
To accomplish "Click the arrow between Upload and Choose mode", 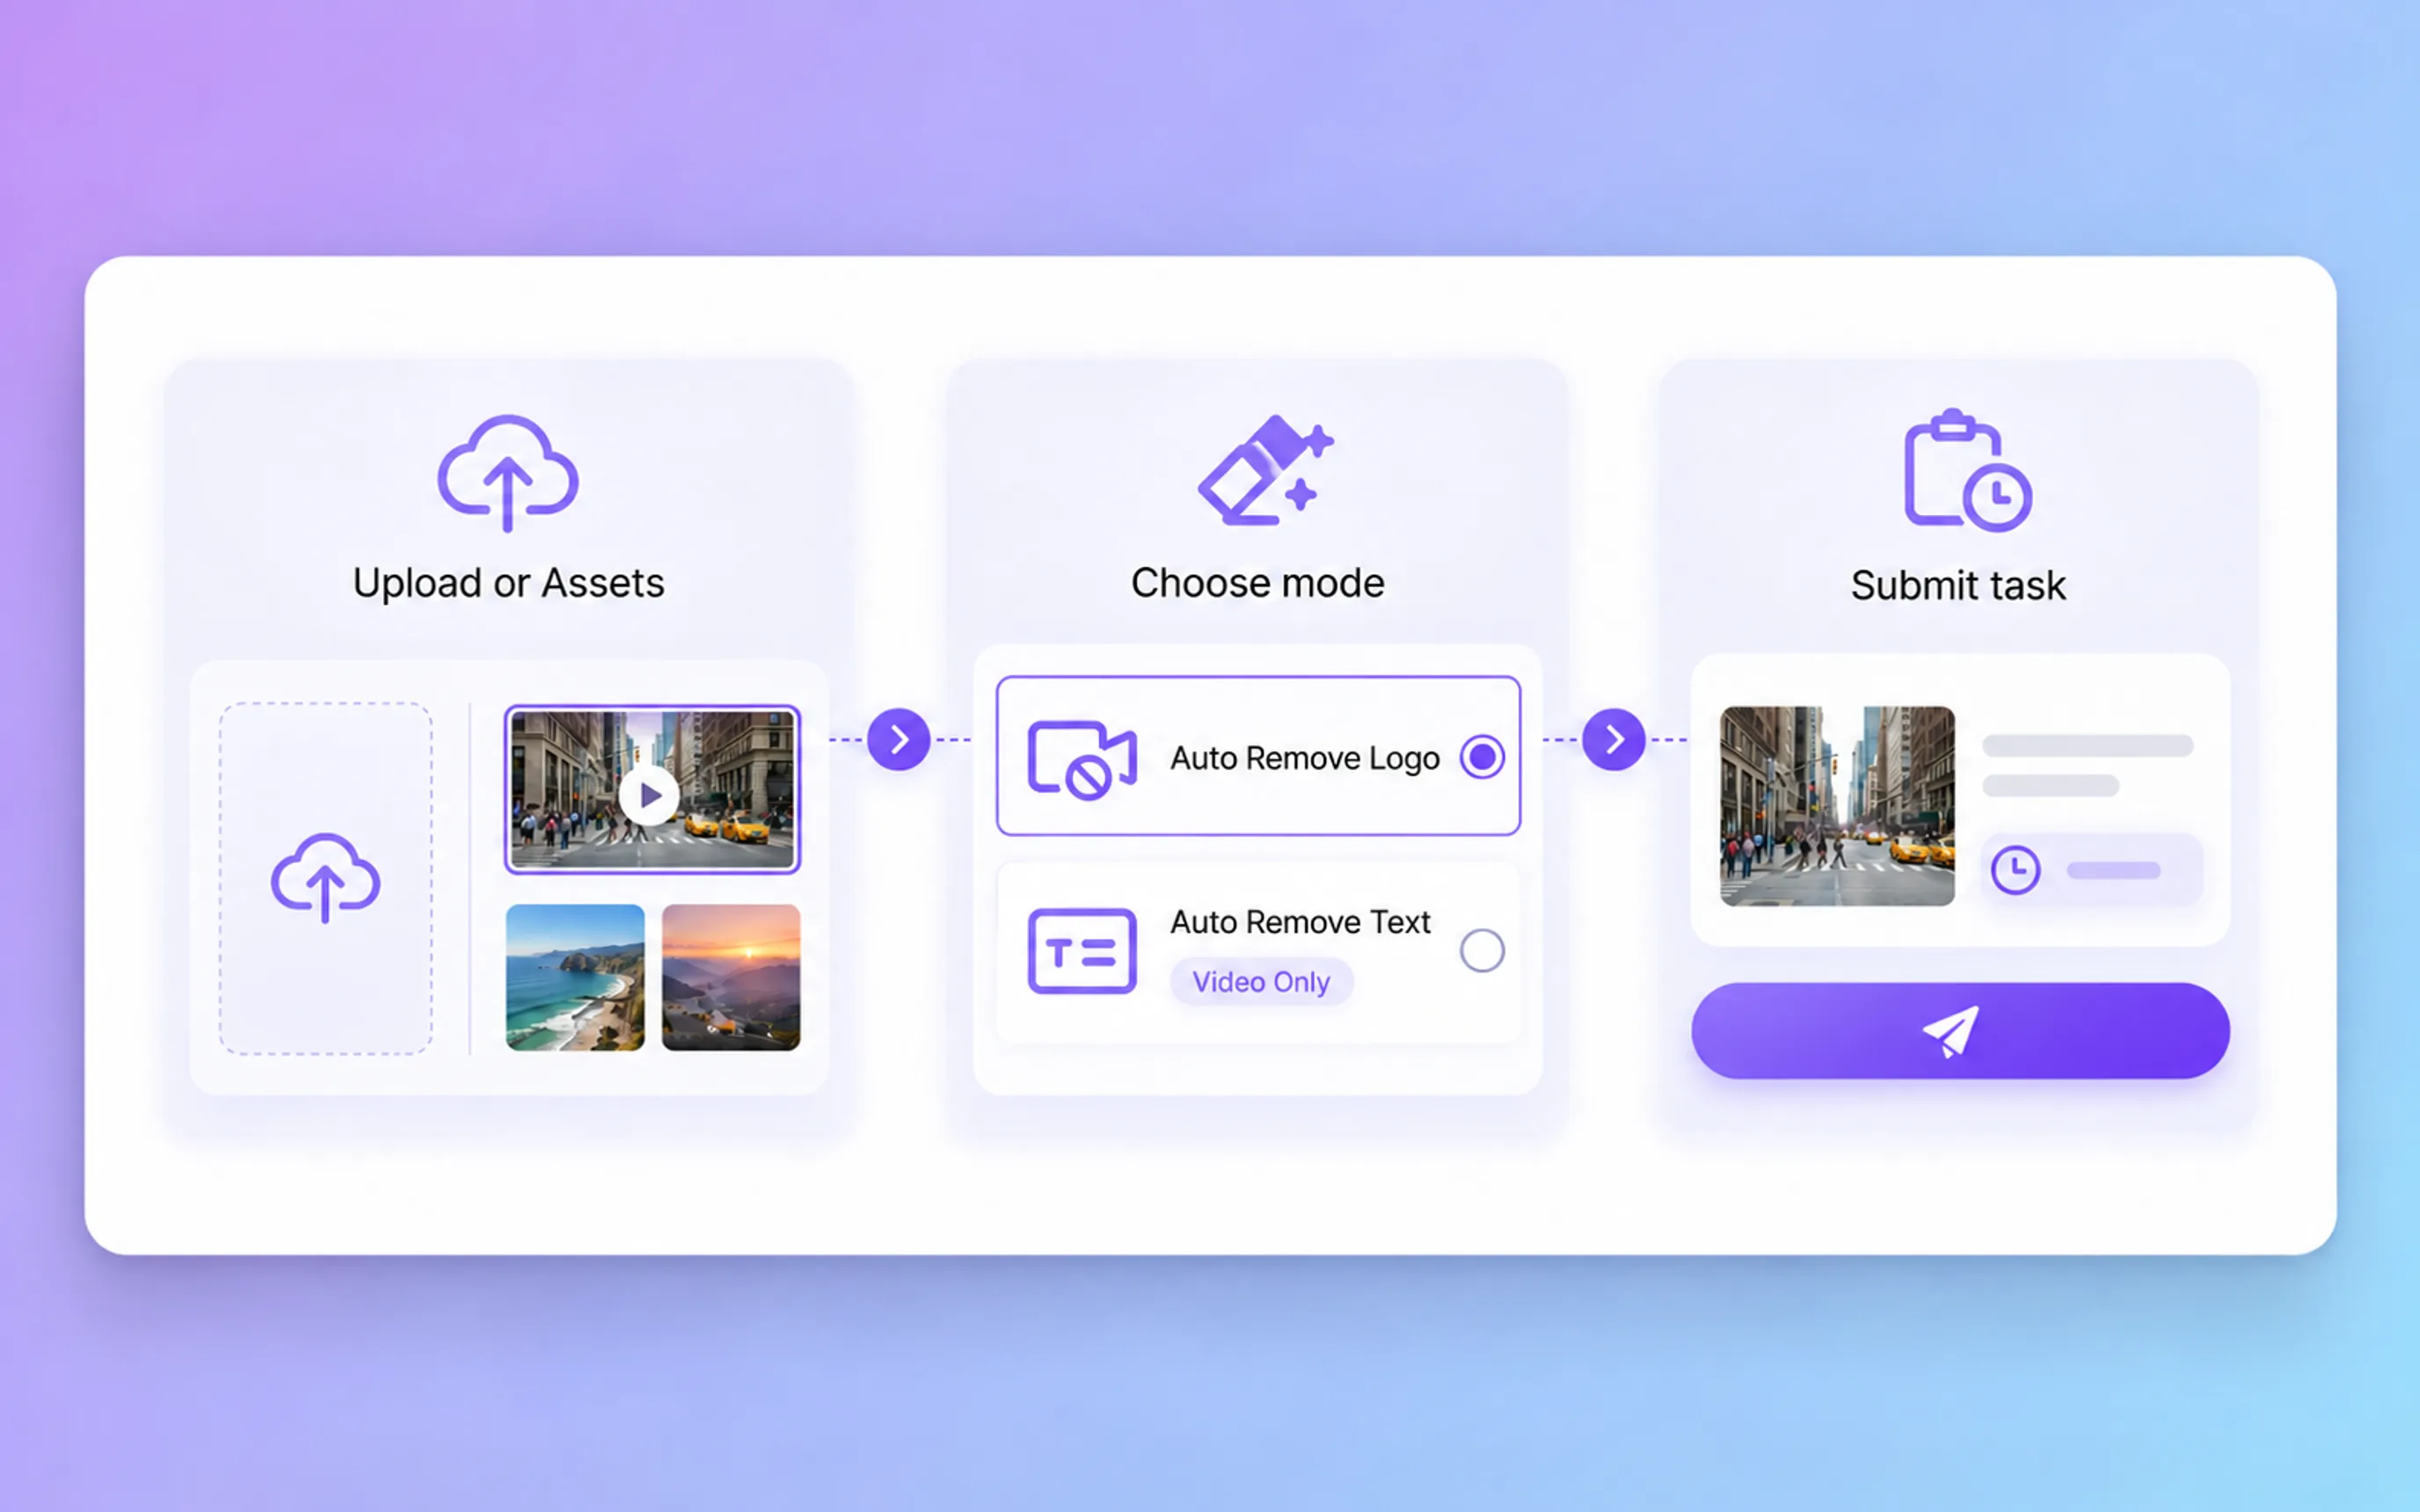I will click(898, 739).
